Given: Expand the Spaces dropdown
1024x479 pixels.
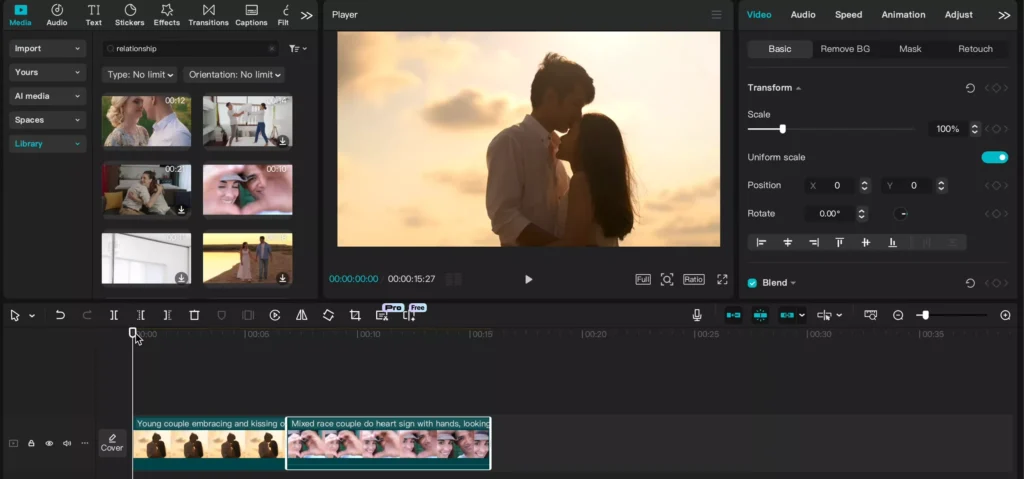Looking at the screenshot, I should (x=47, y=120).
